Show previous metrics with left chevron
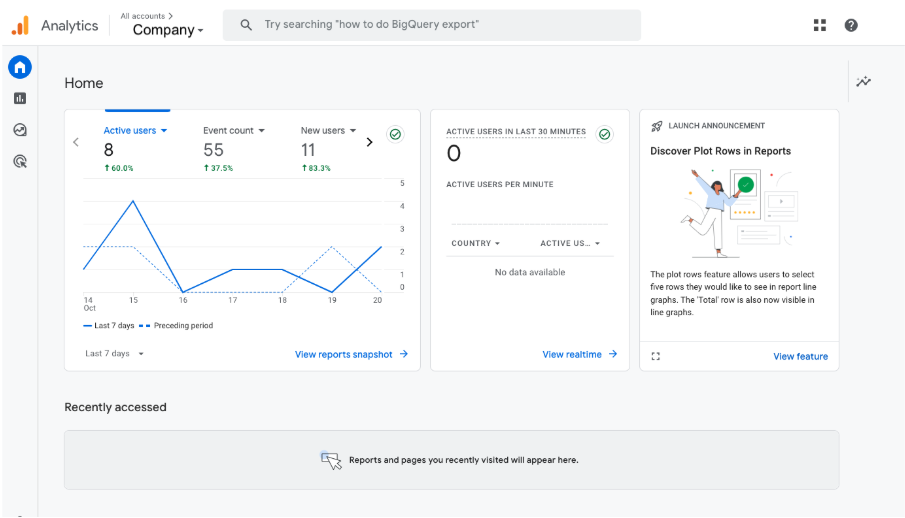Screen dimensions: 905x518 [x=76, y=142]
